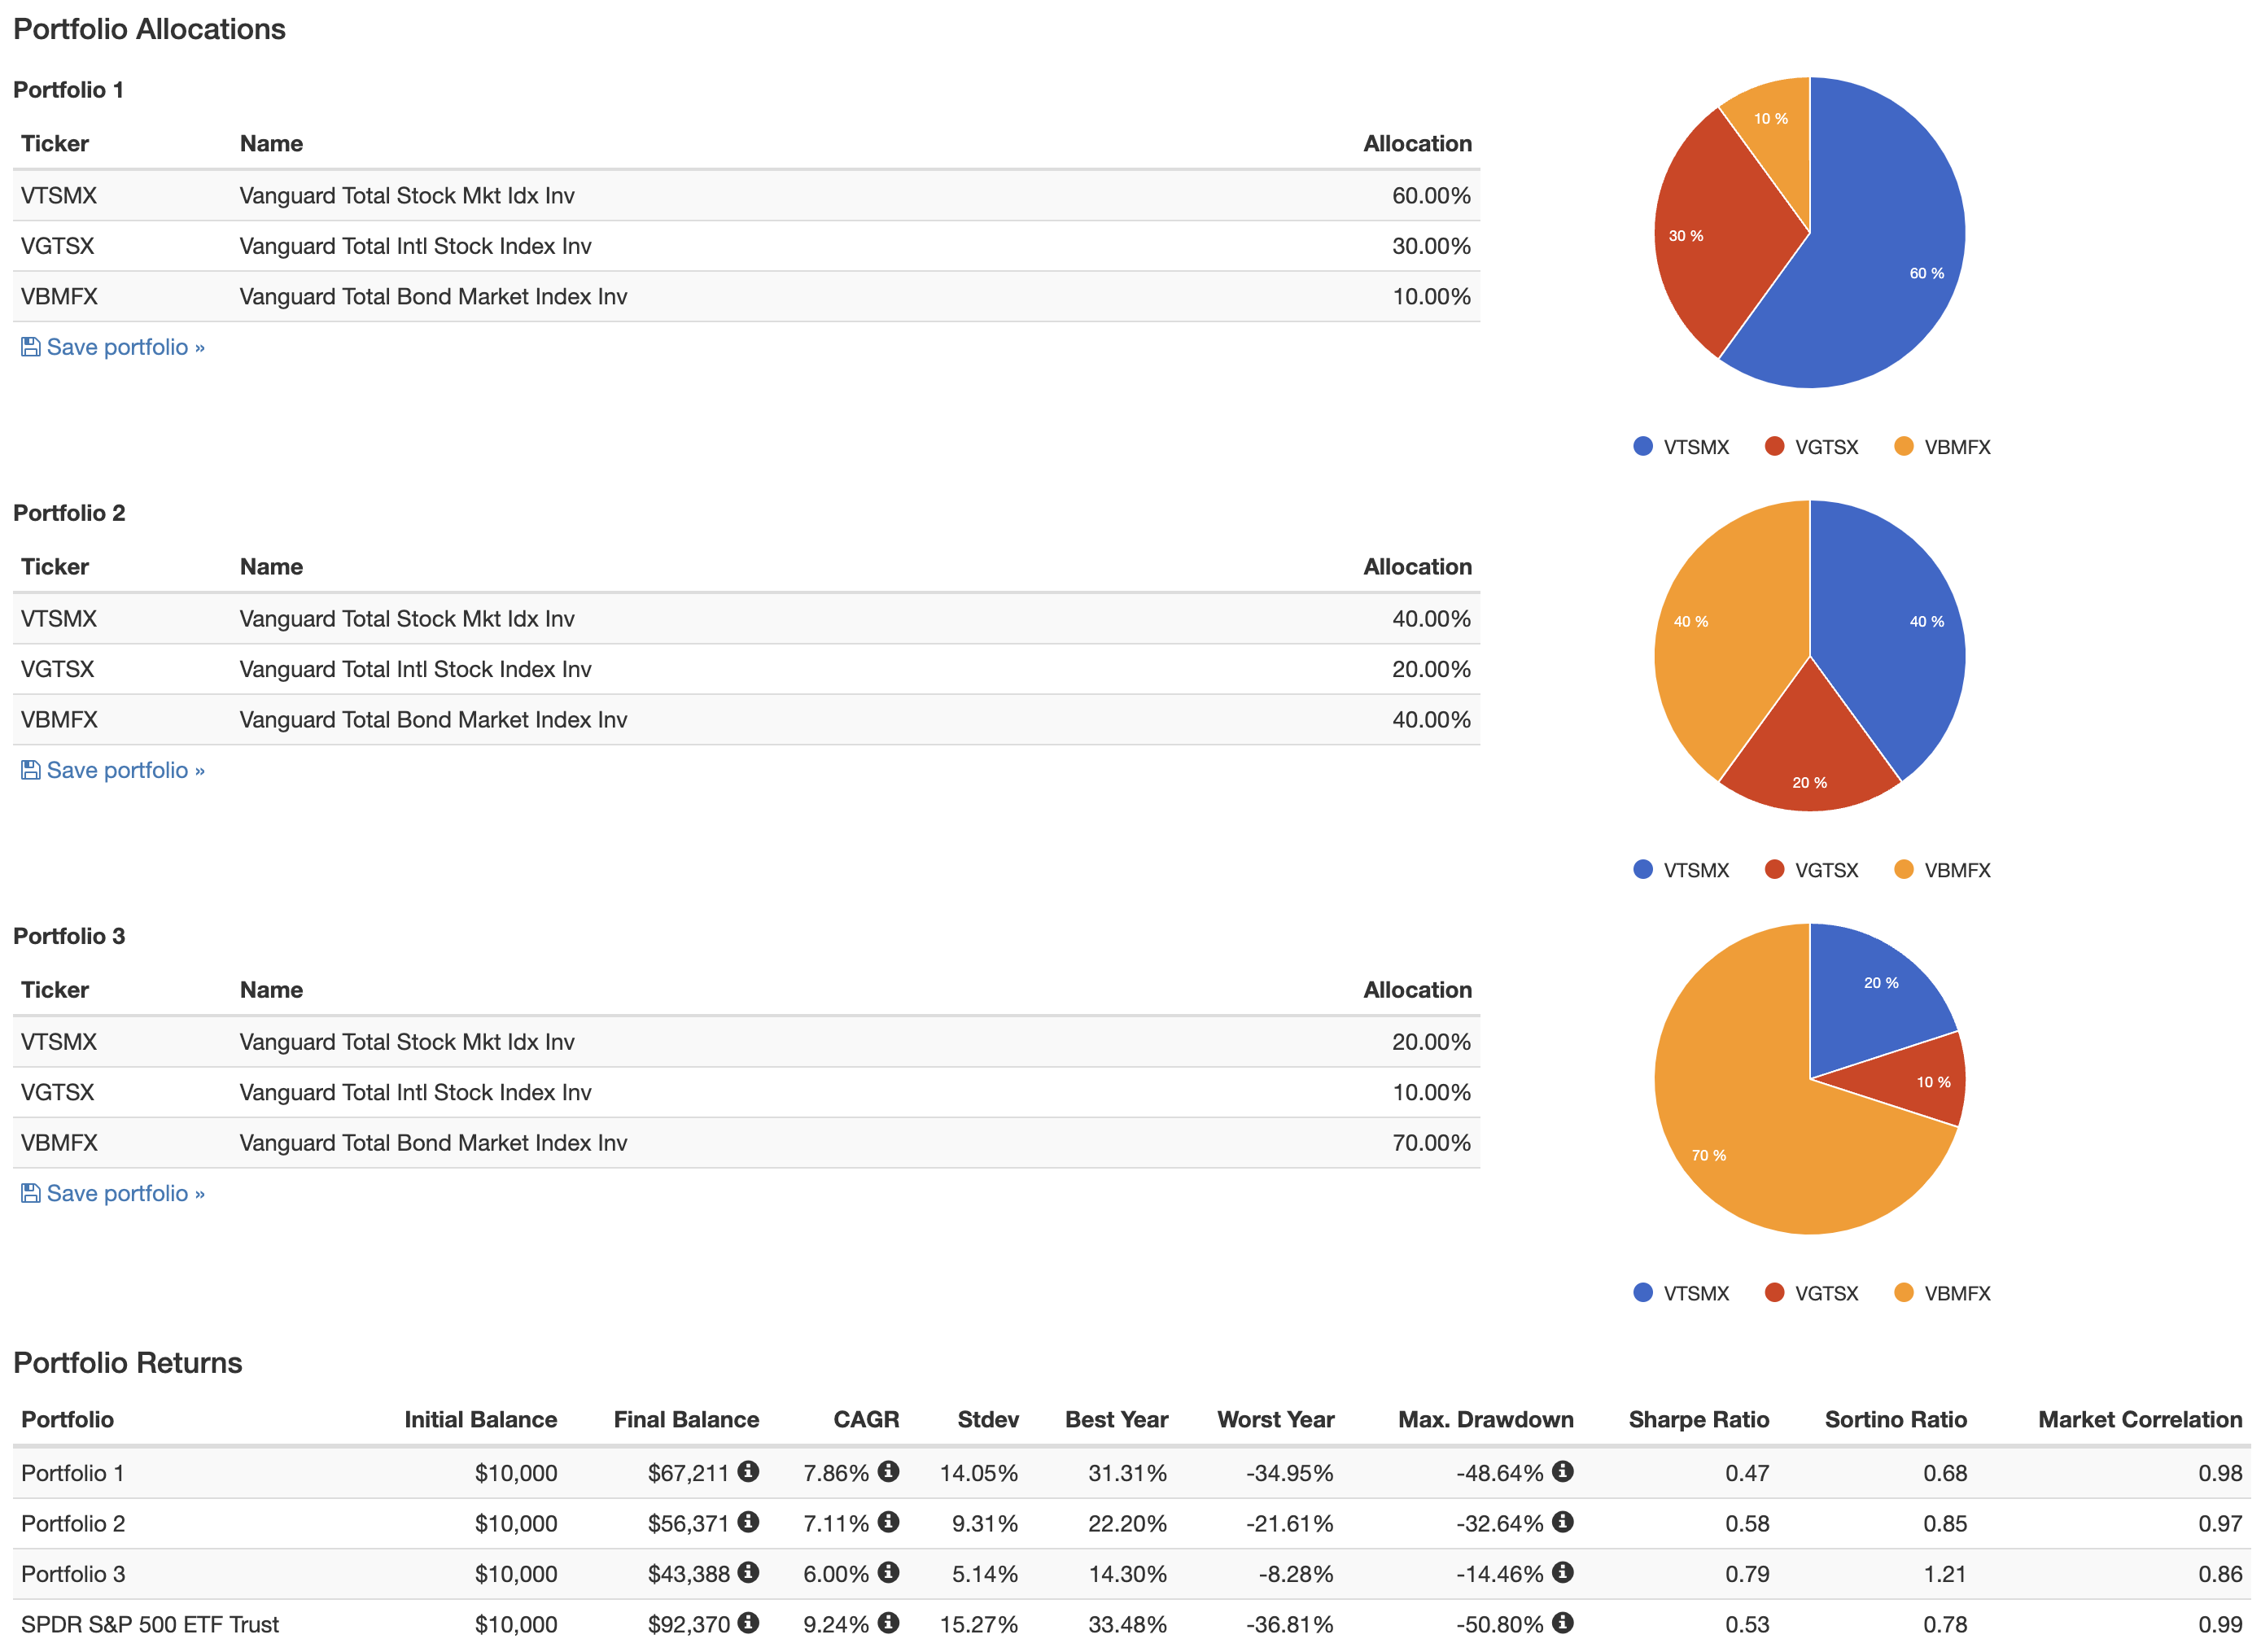Click the save floppy icon under Portfolio 3

click(31, 1193)
